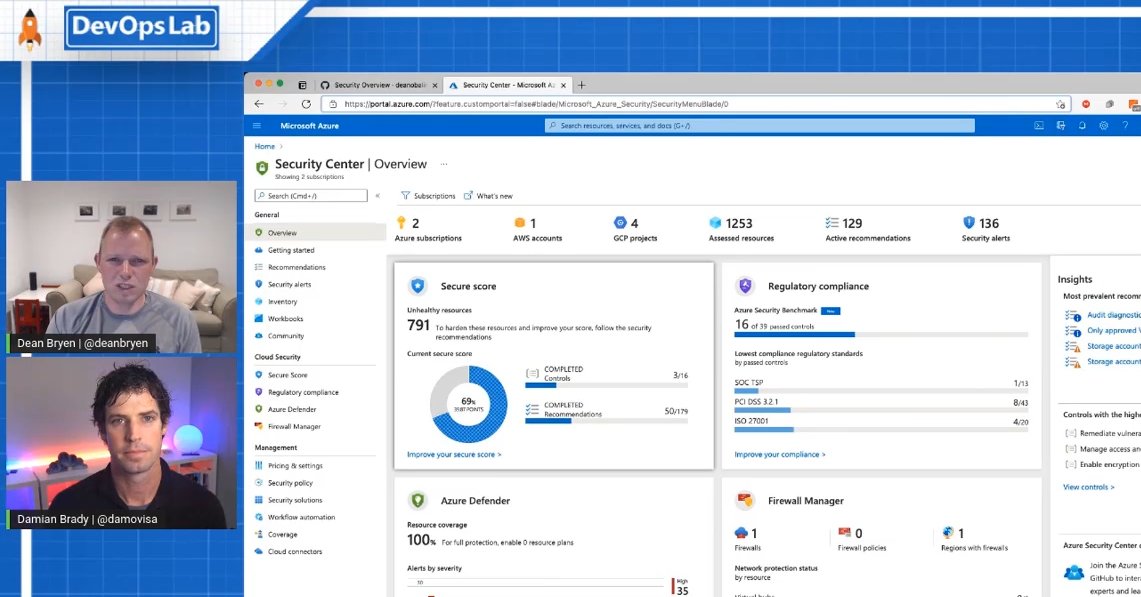Collapse the left navigation menu chevron
The height and width of the screenshot is (597, 1141).
377,196
